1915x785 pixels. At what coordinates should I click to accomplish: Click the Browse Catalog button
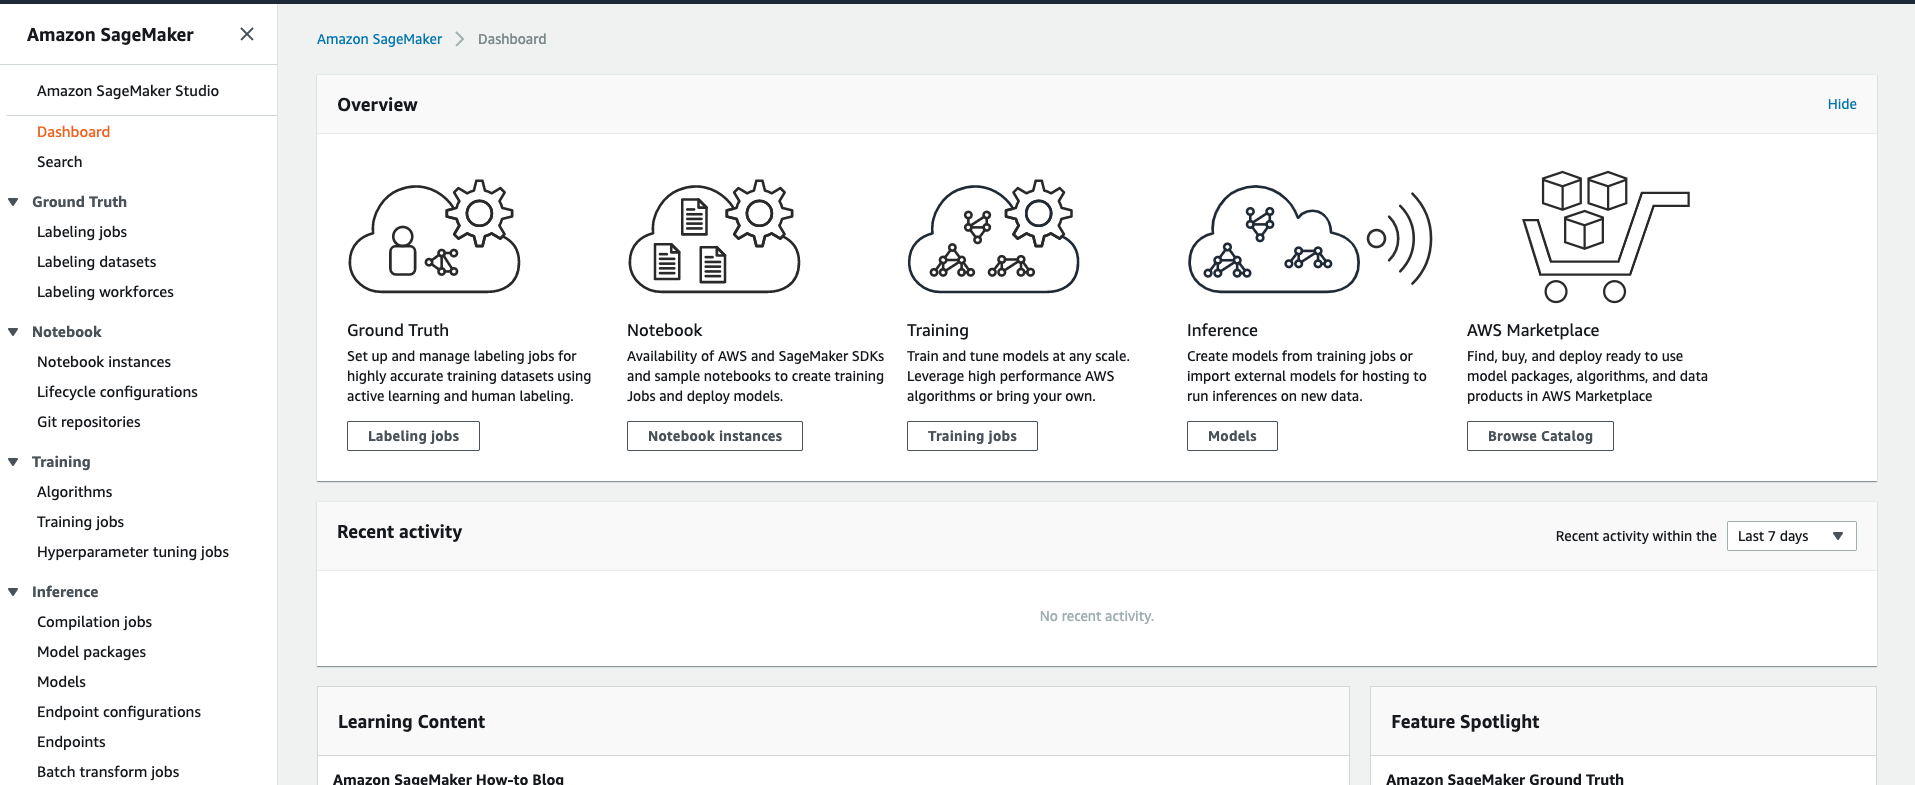tap(1540, 436)
